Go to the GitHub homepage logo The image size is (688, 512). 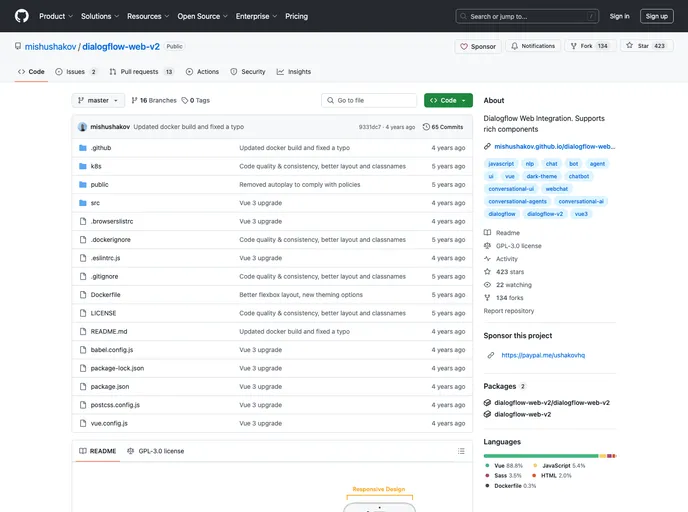click(x=22, y=16)
